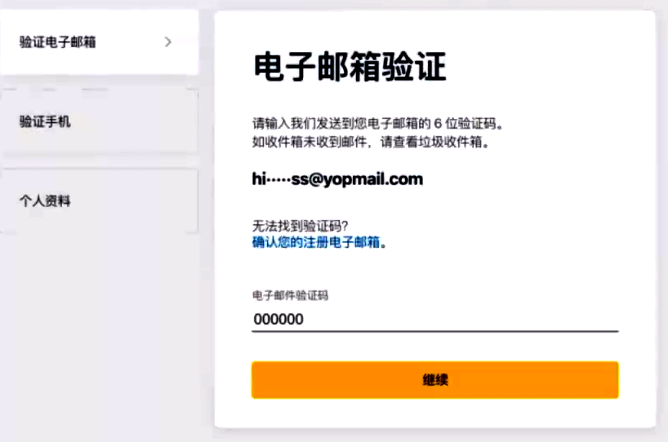Click the 电子邮箱验证 page heading
Screen dimensions: 668x442
(350, 66)
